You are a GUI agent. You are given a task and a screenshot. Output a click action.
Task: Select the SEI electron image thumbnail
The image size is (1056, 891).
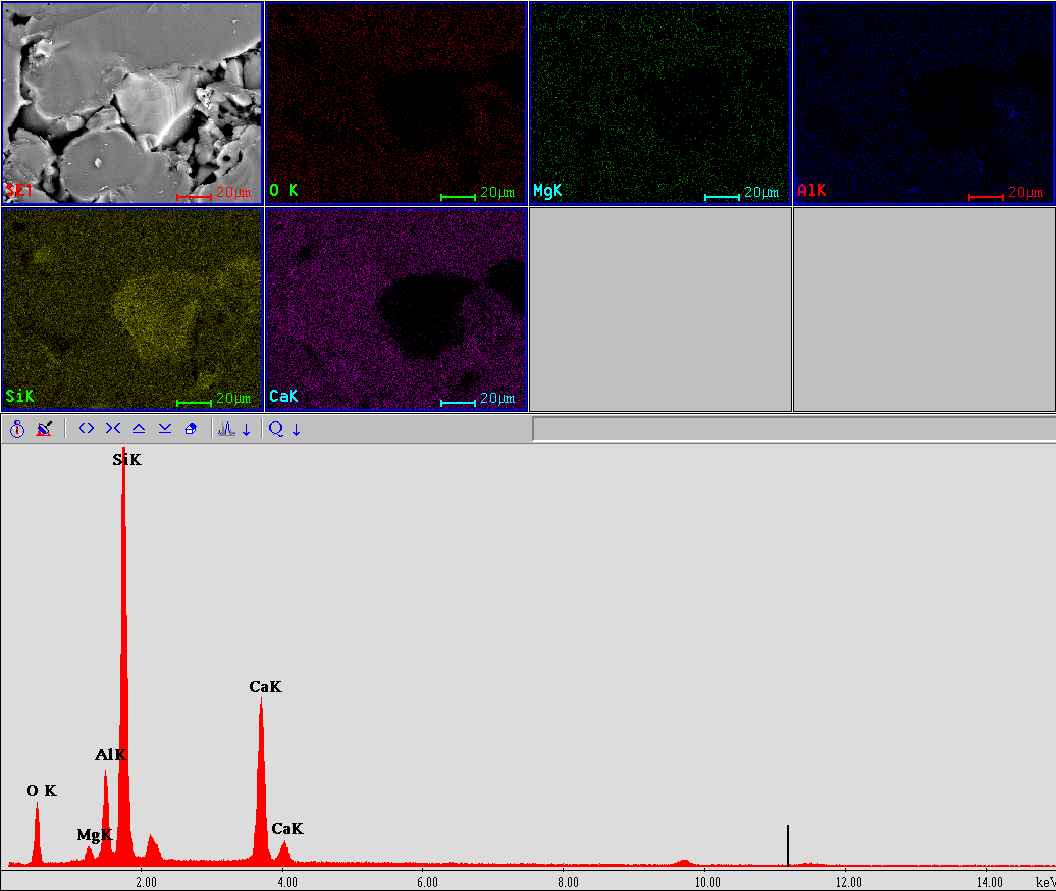(x=132, y=103)
